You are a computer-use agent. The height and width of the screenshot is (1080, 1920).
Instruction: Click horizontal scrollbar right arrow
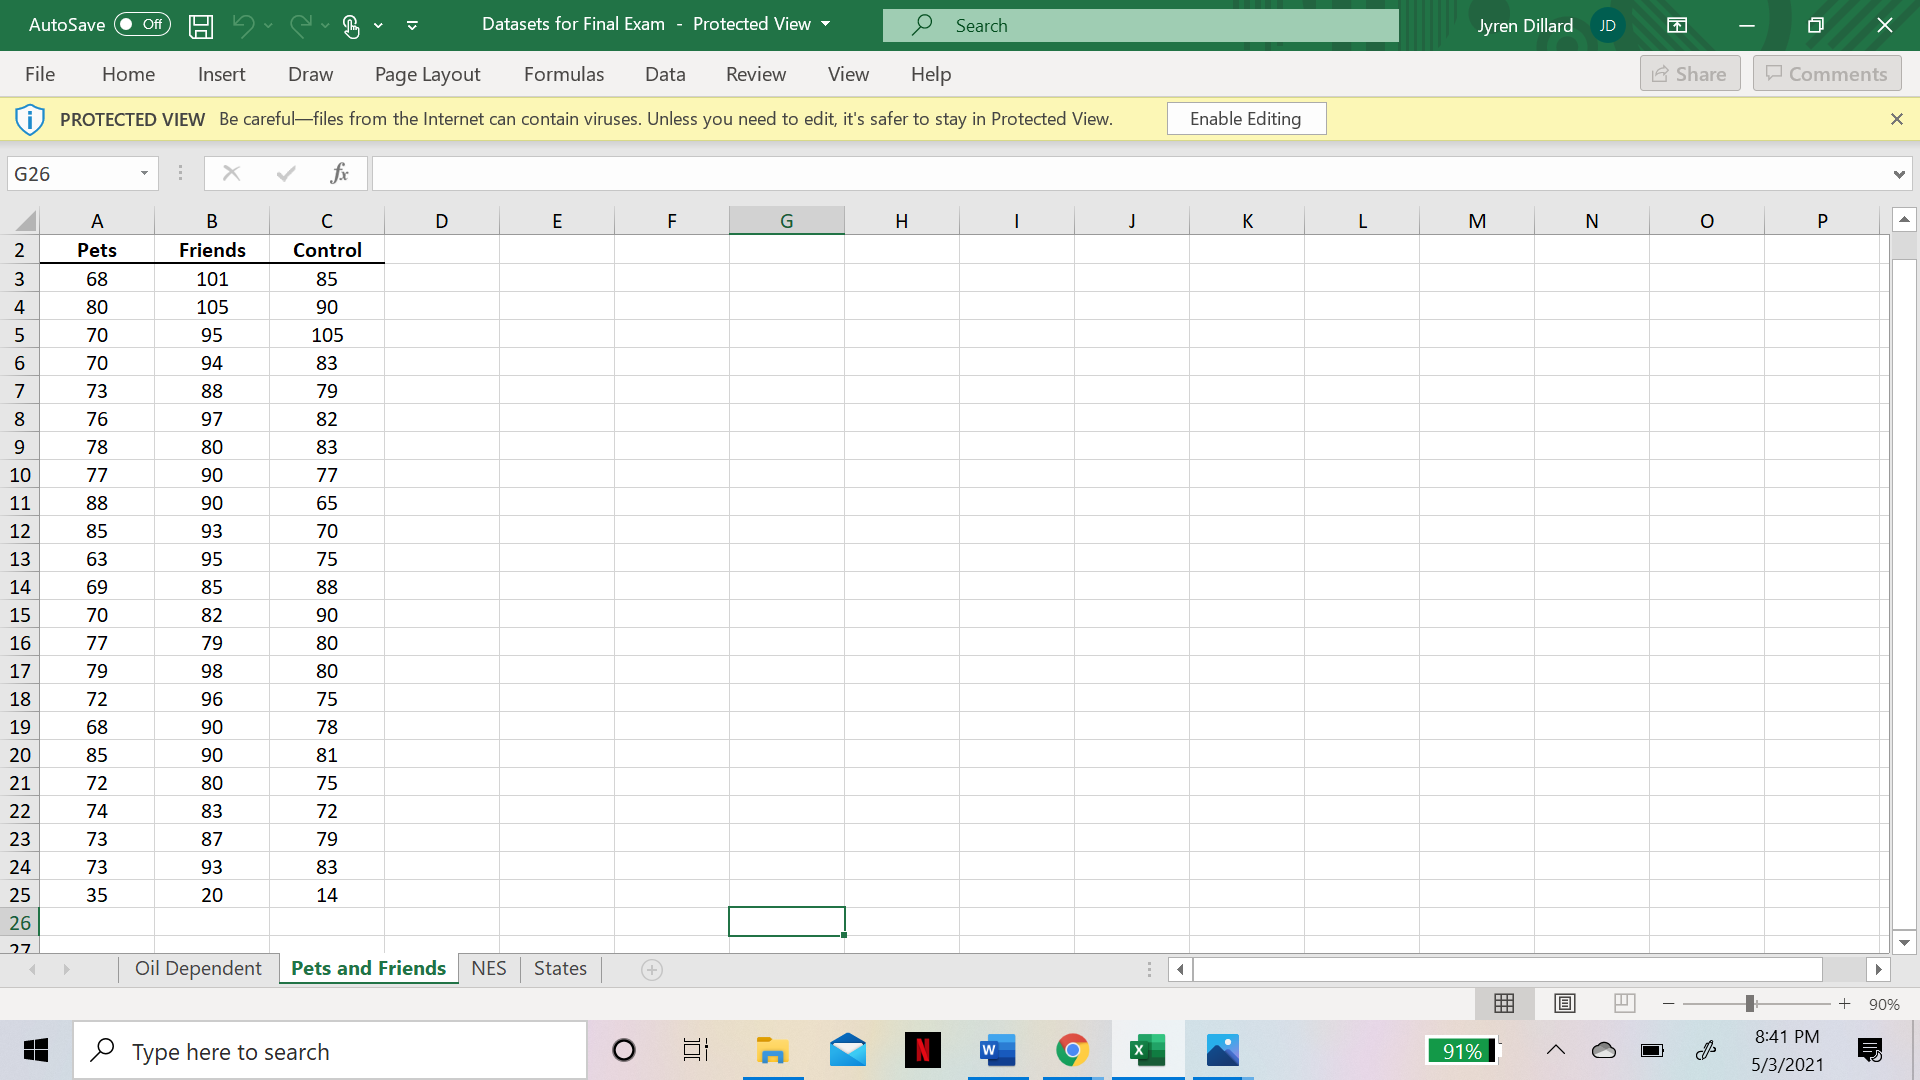pyautogui.click(x=1878, y=969)
